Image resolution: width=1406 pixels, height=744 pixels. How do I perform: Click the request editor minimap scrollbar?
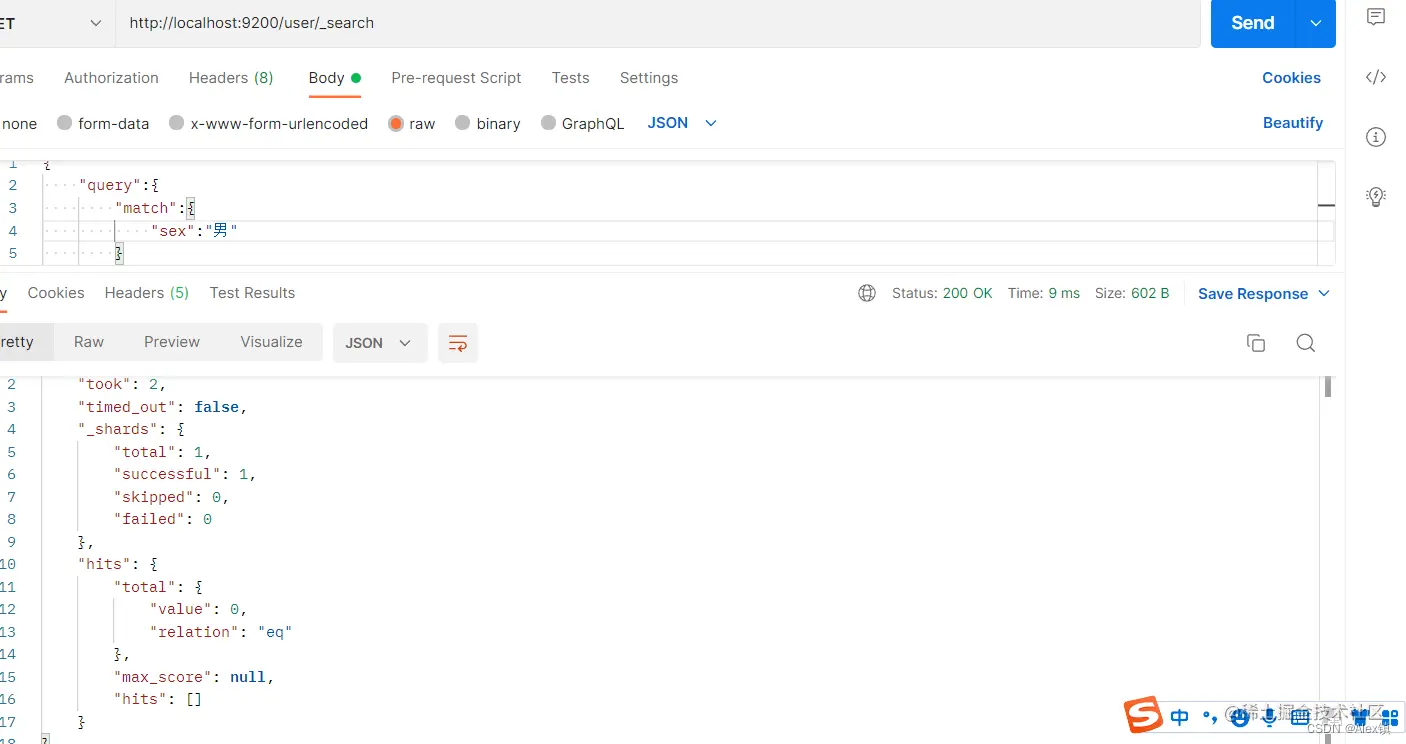pos(1326,214)
